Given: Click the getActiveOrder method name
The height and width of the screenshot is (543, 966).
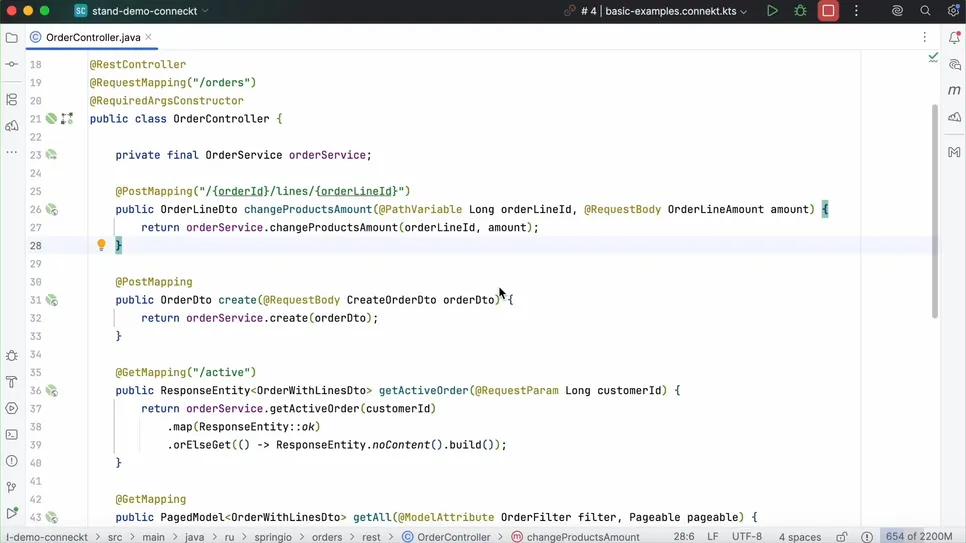Looking at the screenshot, I should [x=423, y=390].
